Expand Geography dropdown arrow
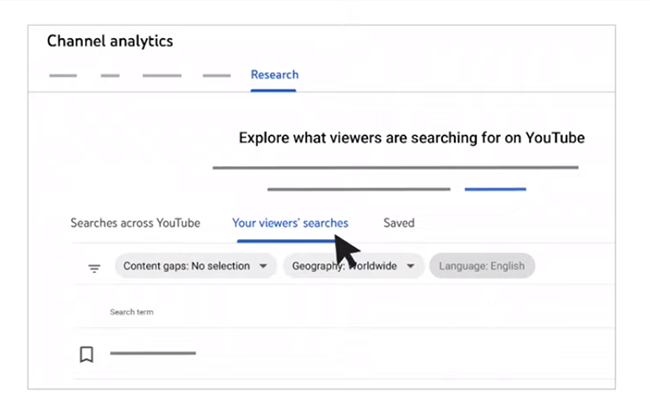The width and height of the screenshot is (650, 407). coord(410,266)
